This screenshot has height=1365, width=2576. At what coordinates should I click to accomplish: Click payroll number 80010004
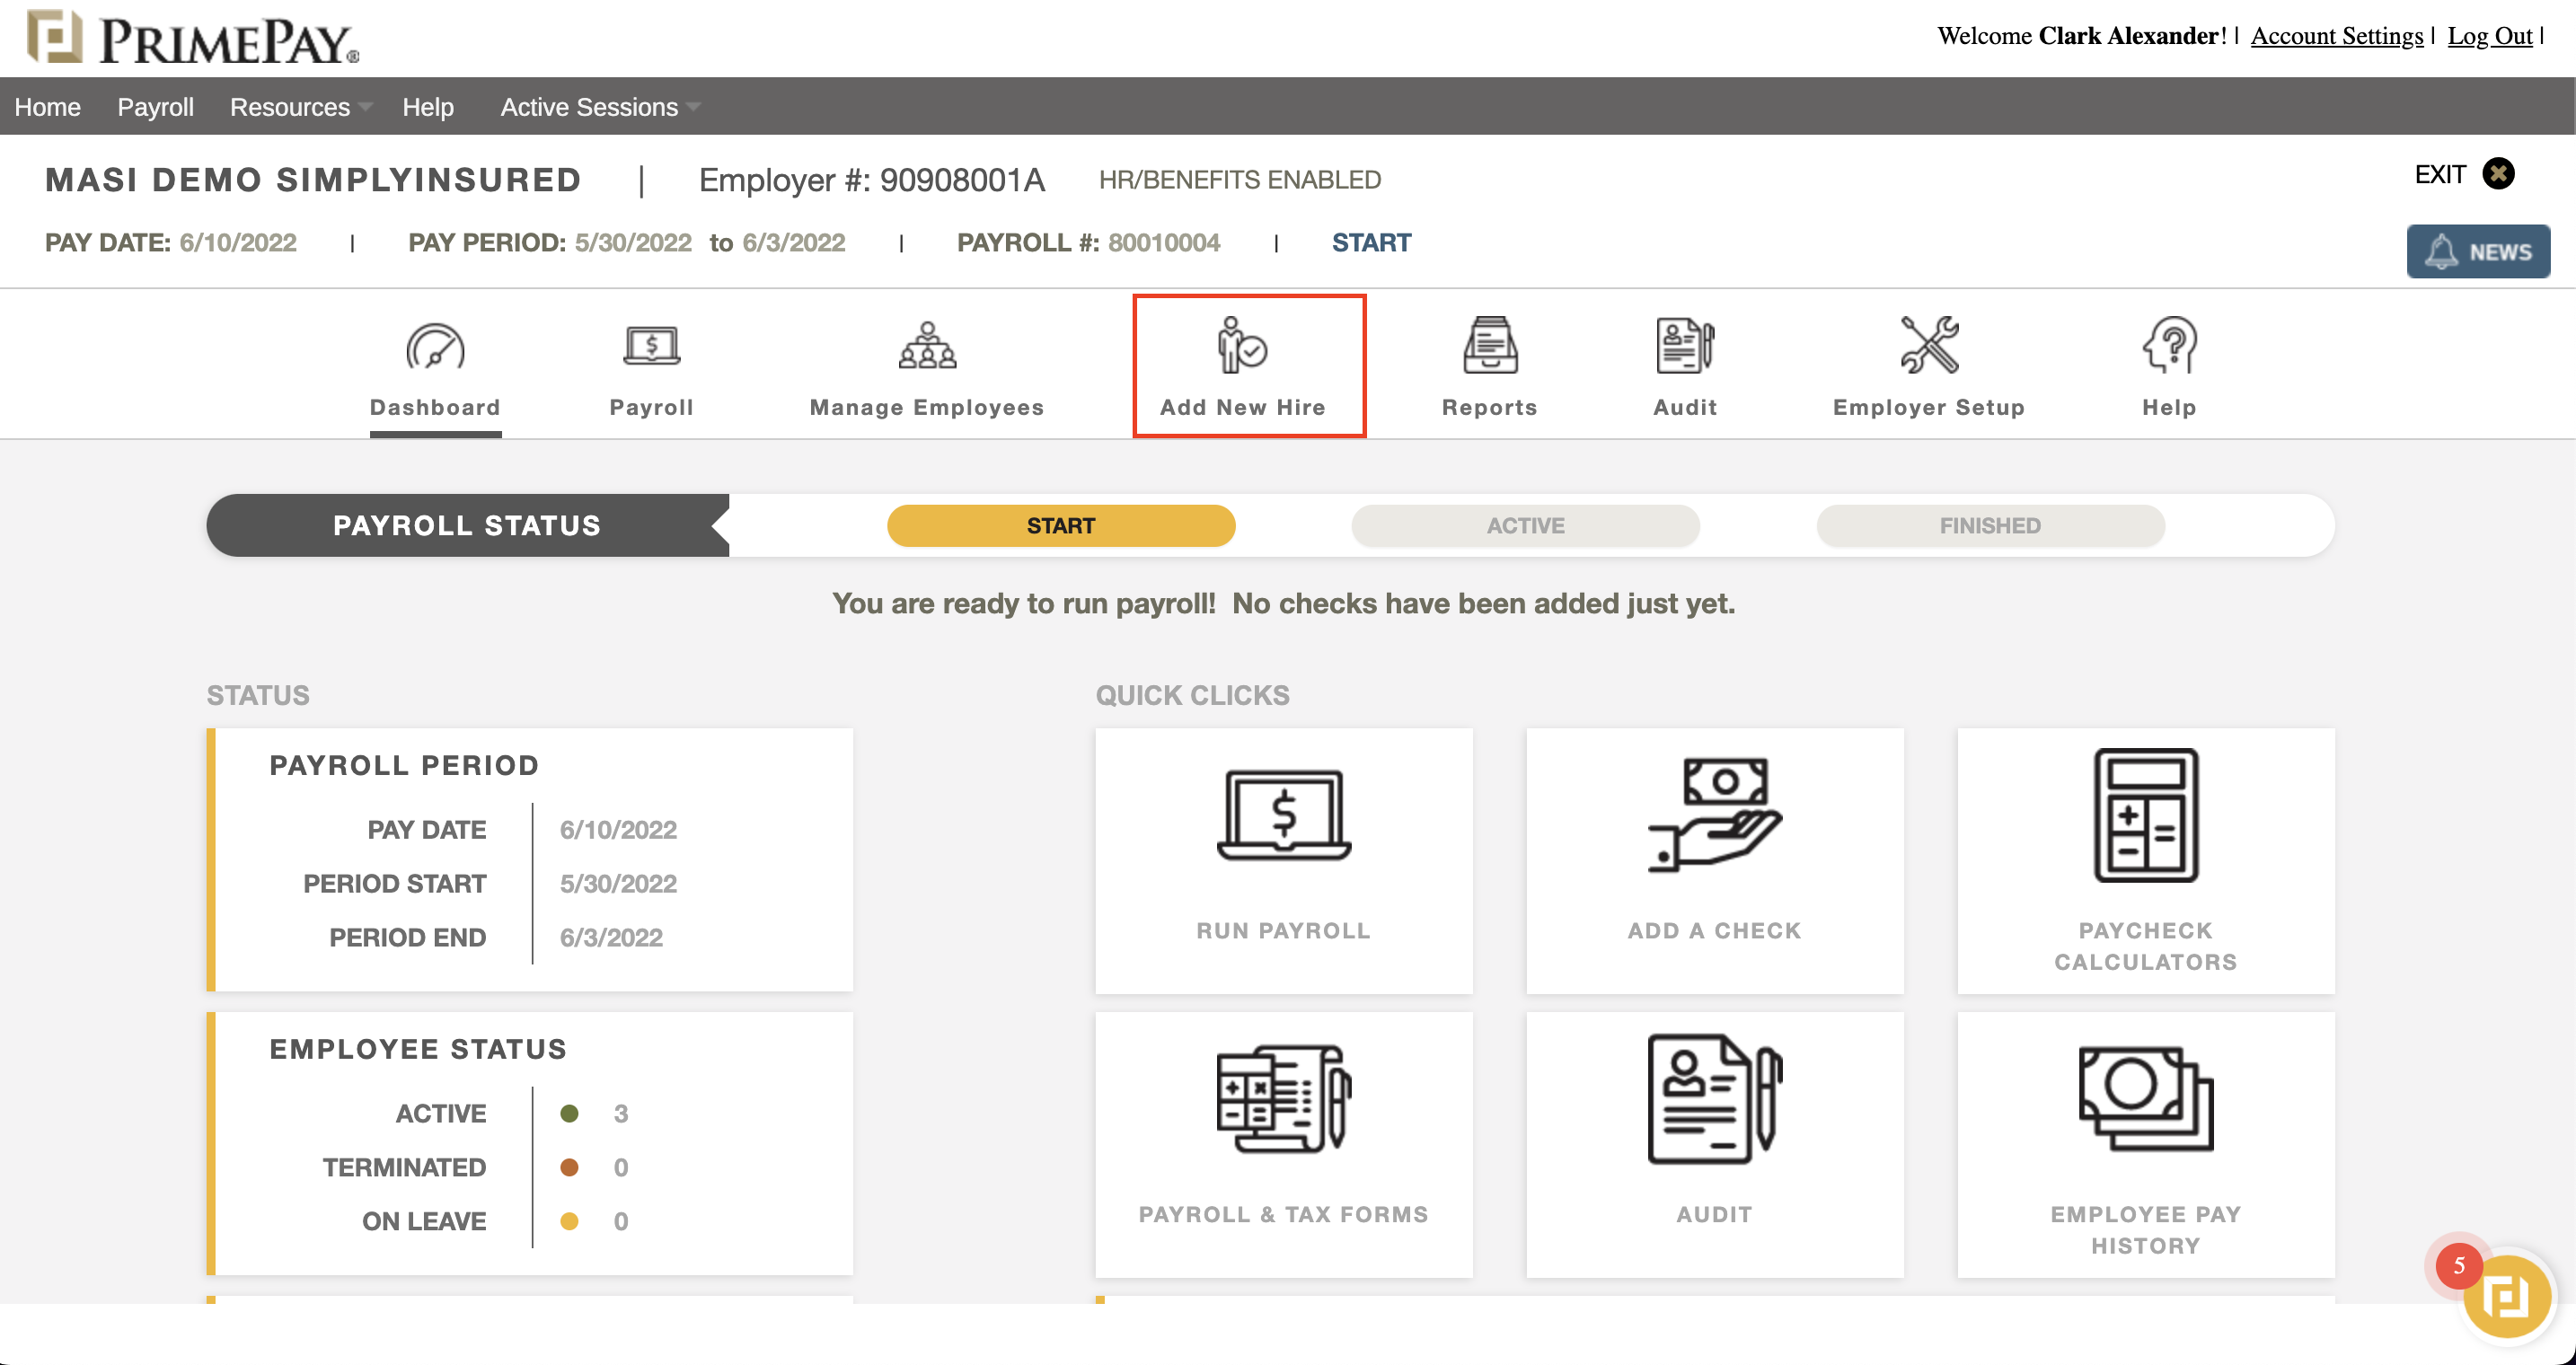pos(1164,243)
